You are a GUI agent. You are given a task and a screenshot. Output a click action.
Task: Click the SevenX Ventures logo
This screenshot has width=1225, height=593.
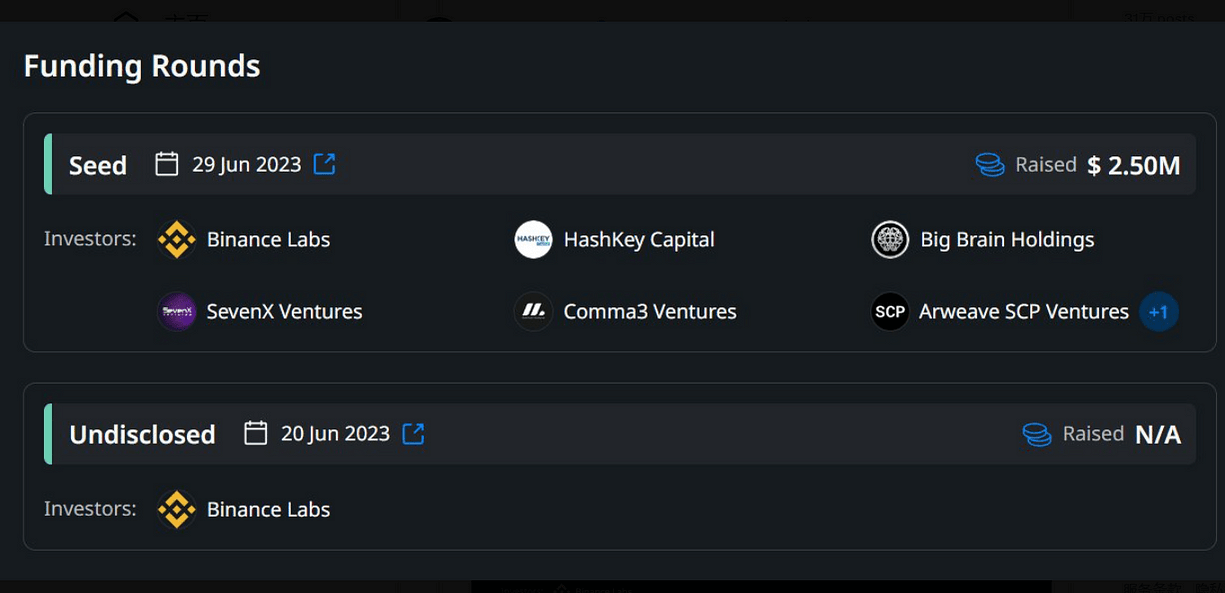coord(177,312)
